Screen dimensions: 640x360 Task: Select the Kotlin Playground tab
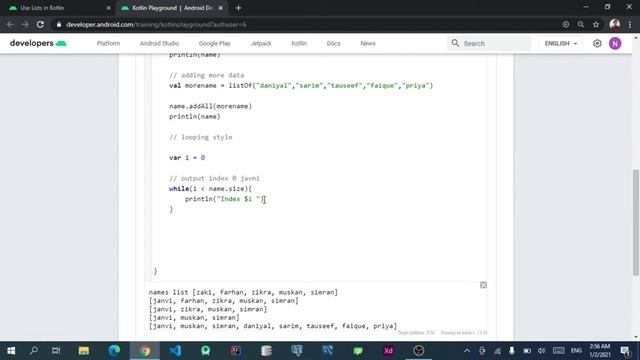click(172, 8)
